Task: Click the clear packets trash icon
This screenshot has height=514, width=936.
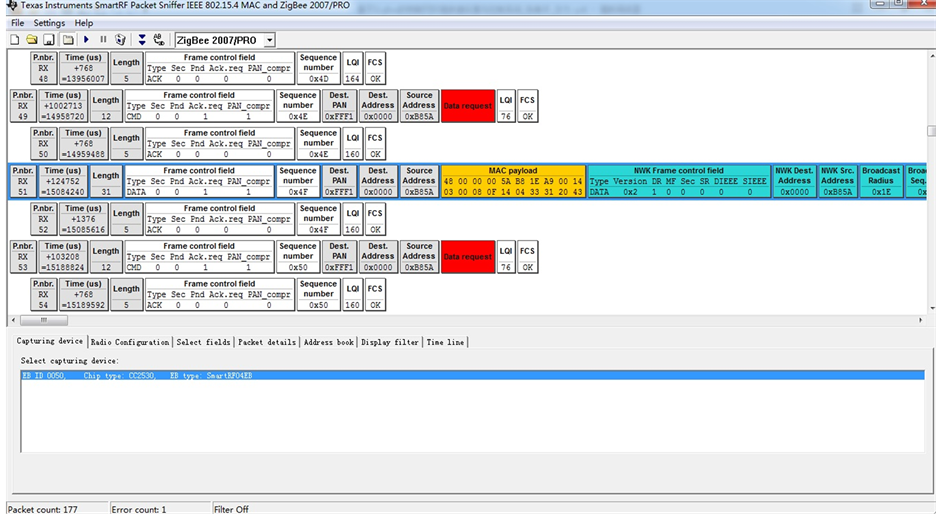Action: [121, 40]
